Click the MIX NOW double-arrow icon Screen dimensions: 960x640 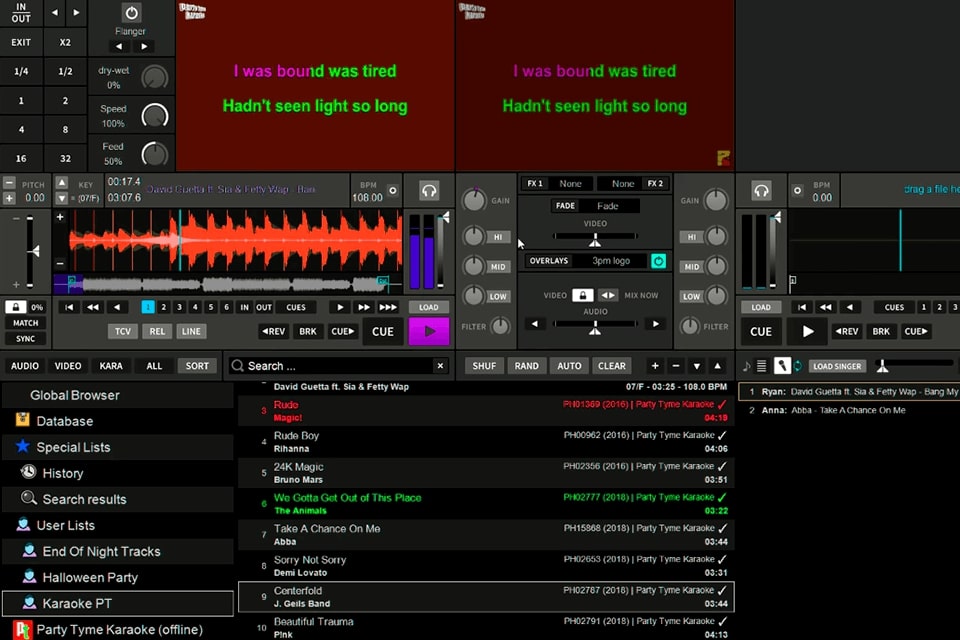point(608,295)
